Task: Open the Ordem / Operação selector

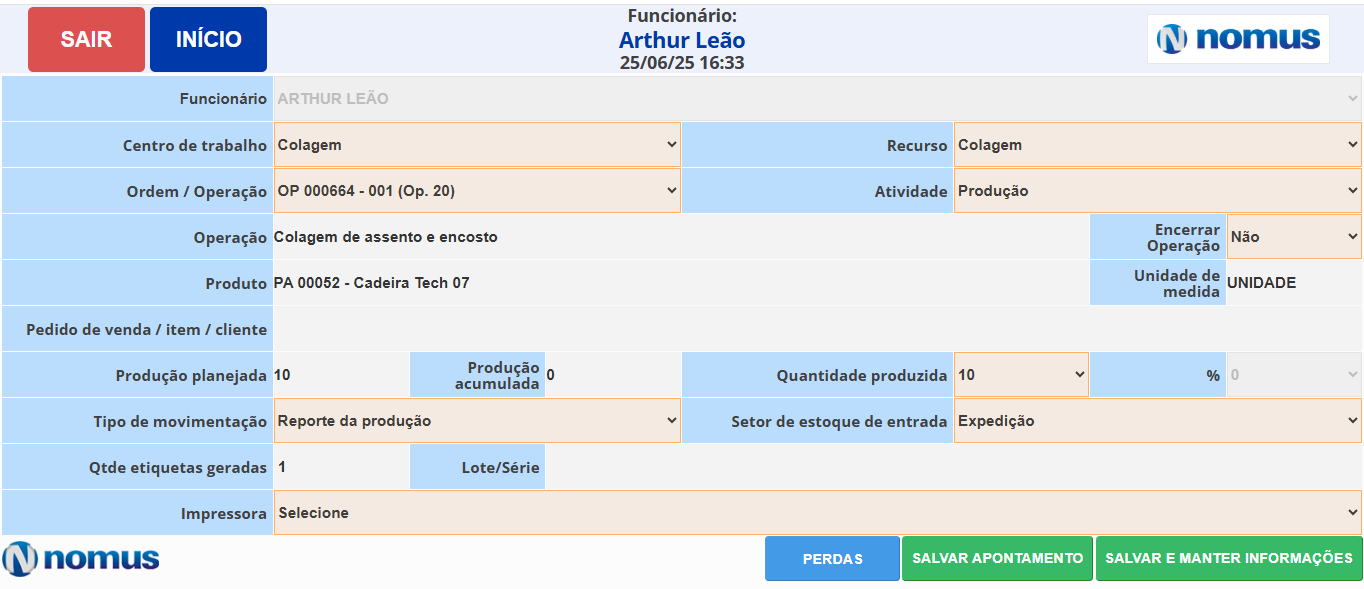Action: point(477,191)
